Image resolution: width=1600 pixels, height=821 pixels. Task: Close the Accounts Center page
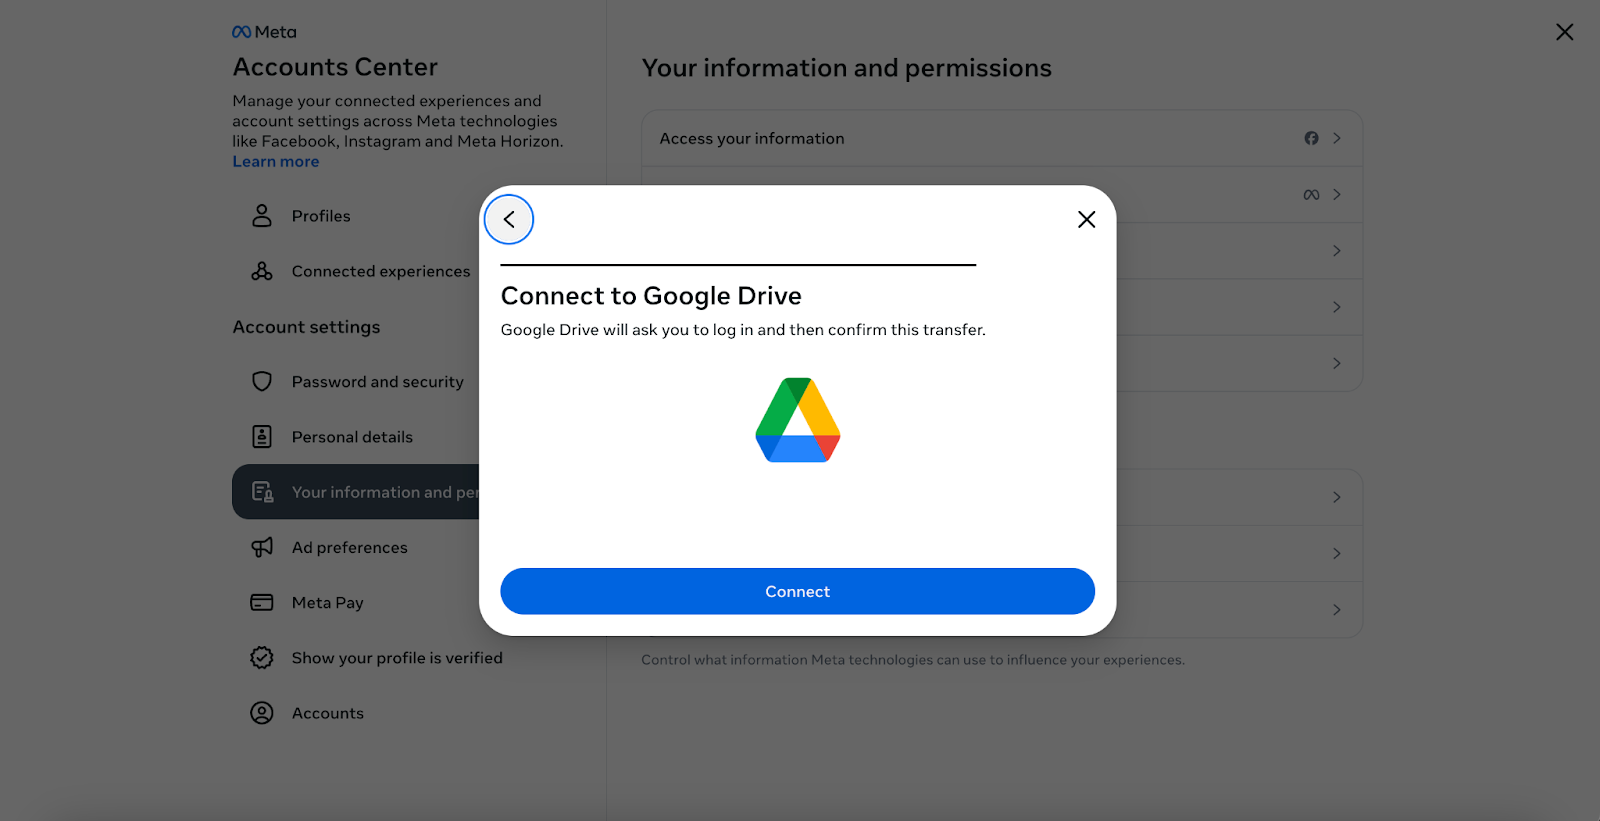coord(1565,32)
